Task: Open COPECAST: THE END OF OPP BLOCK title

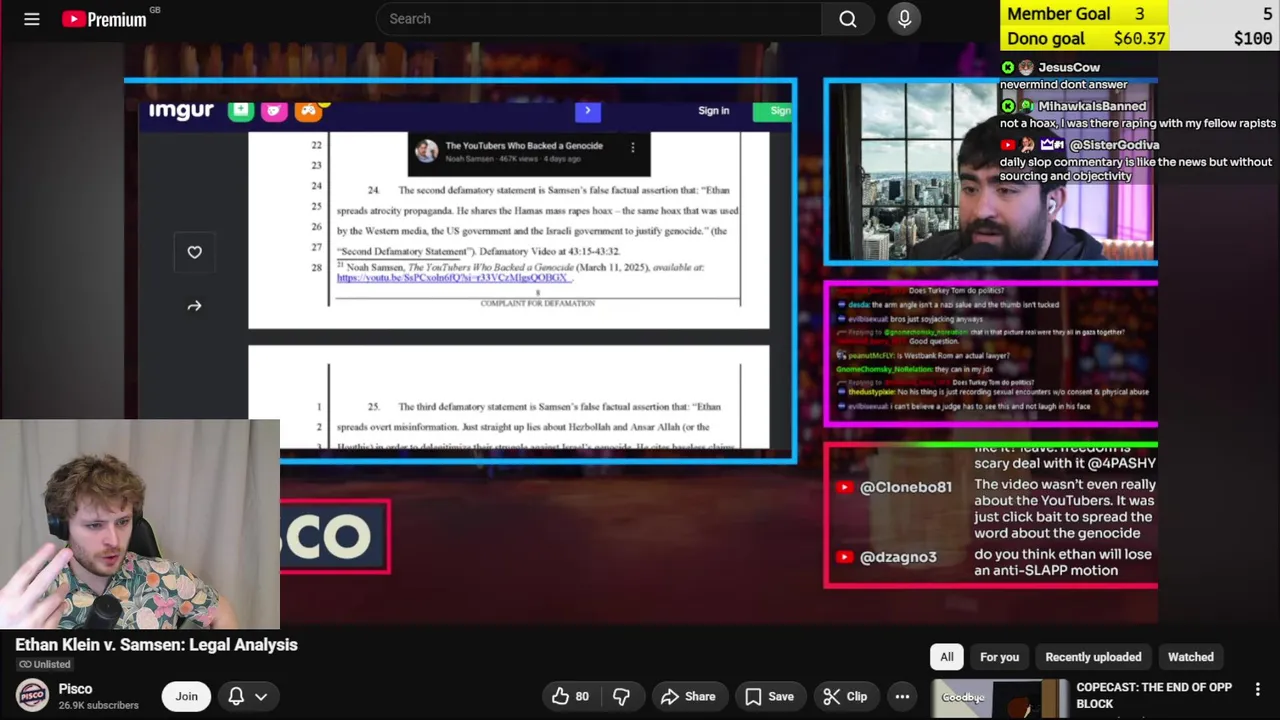Action: tap(1154, 695)
